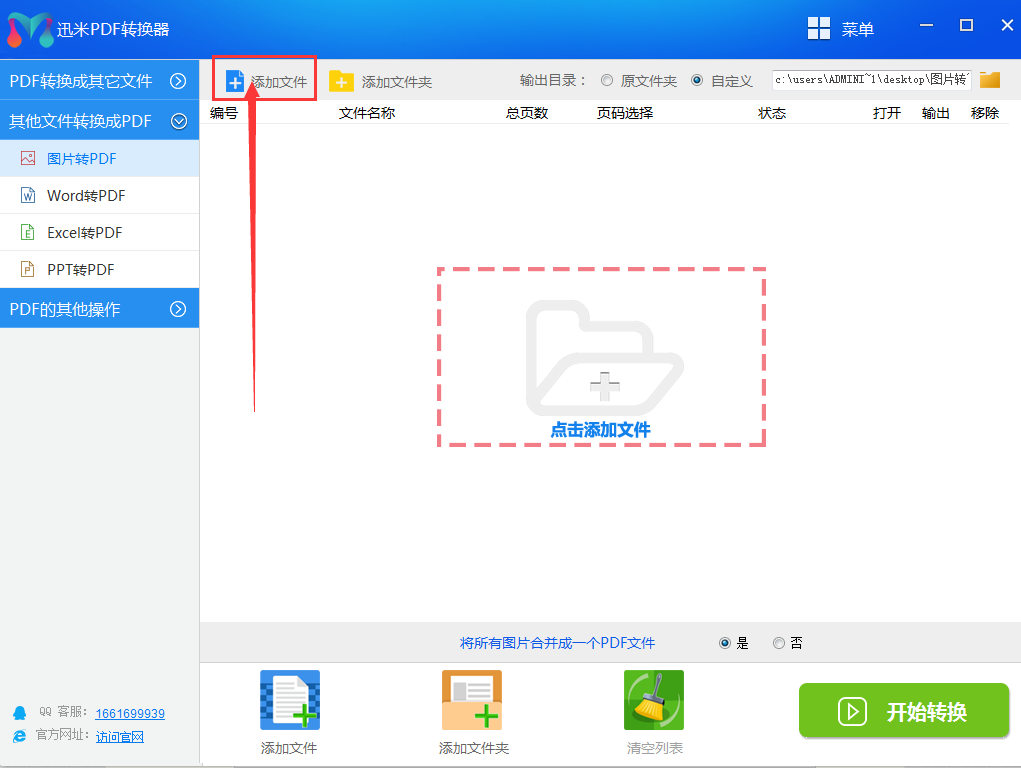Click the large Add File icon at bottom
This screenshot has width=1021, height=768.
pyautogui.click(x=289, y=700)
